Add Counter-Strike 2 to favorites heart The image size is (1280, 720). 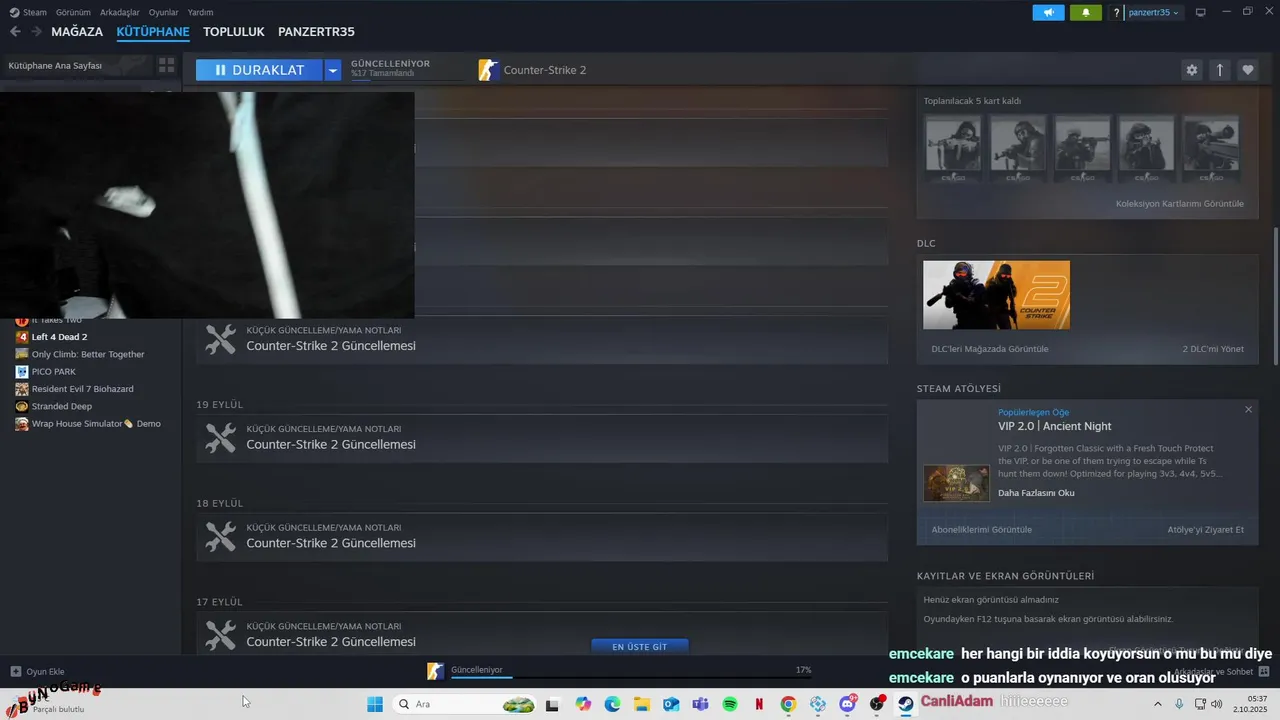(1247, 70)
